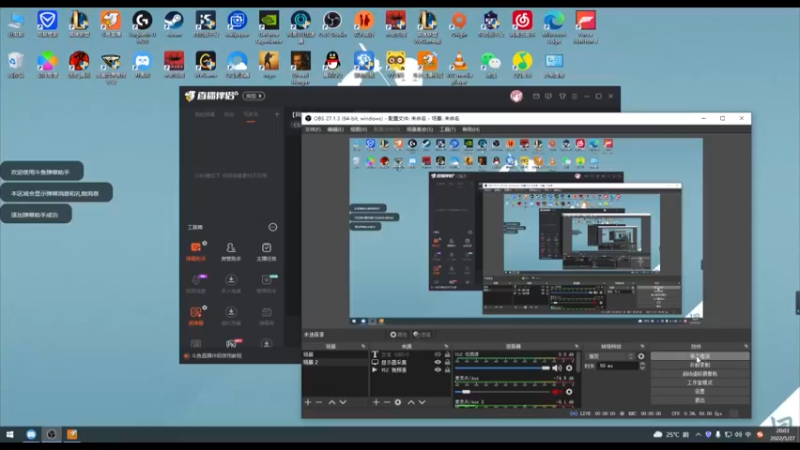Open 工具(T) menu in OBS
This screenshot has width=800, height=450.
tap(447, 130)
